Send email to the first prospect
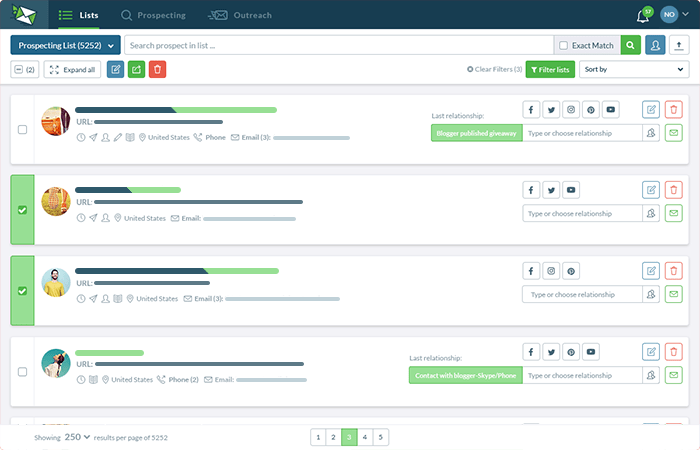This screenshot has height=450, width=700. [x=674, y=133]
